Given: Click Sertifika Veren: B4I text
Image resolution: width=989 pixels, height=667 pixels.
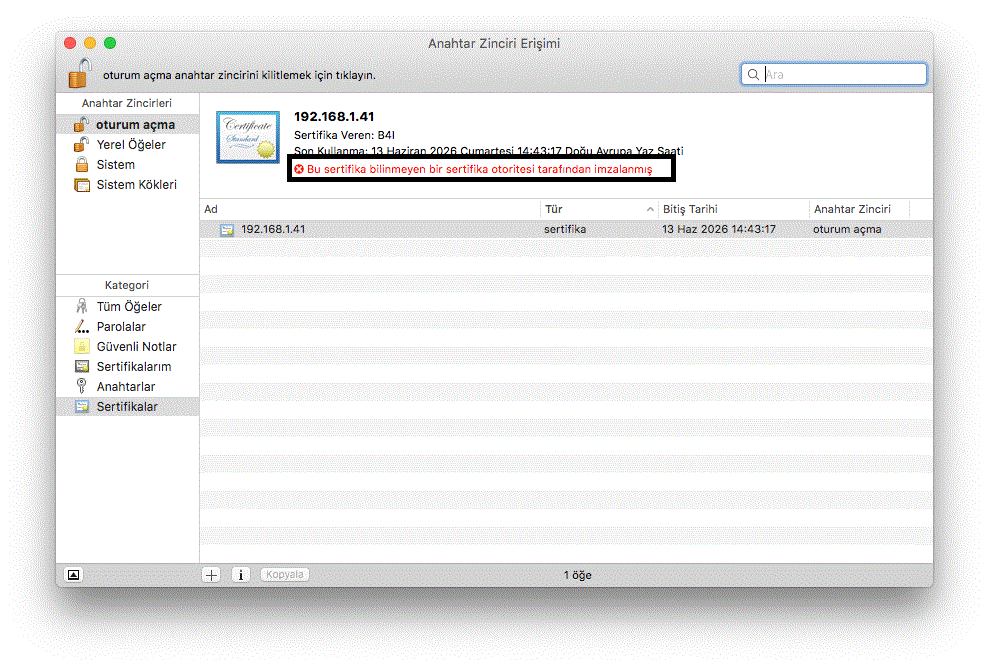Looking at the screenshot, I should tap(344, 135).
